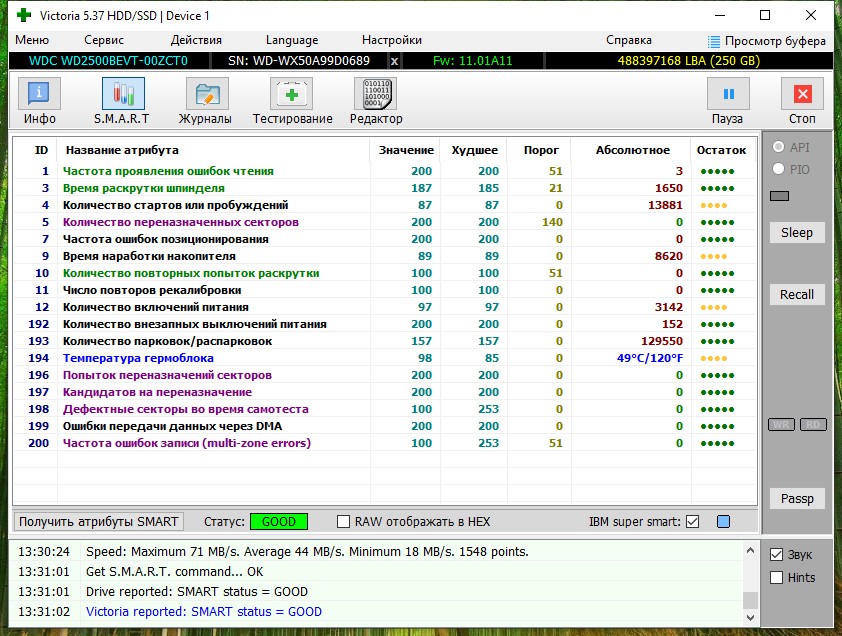Click Получить атрибуты SMART button

[x=99, y=522]
